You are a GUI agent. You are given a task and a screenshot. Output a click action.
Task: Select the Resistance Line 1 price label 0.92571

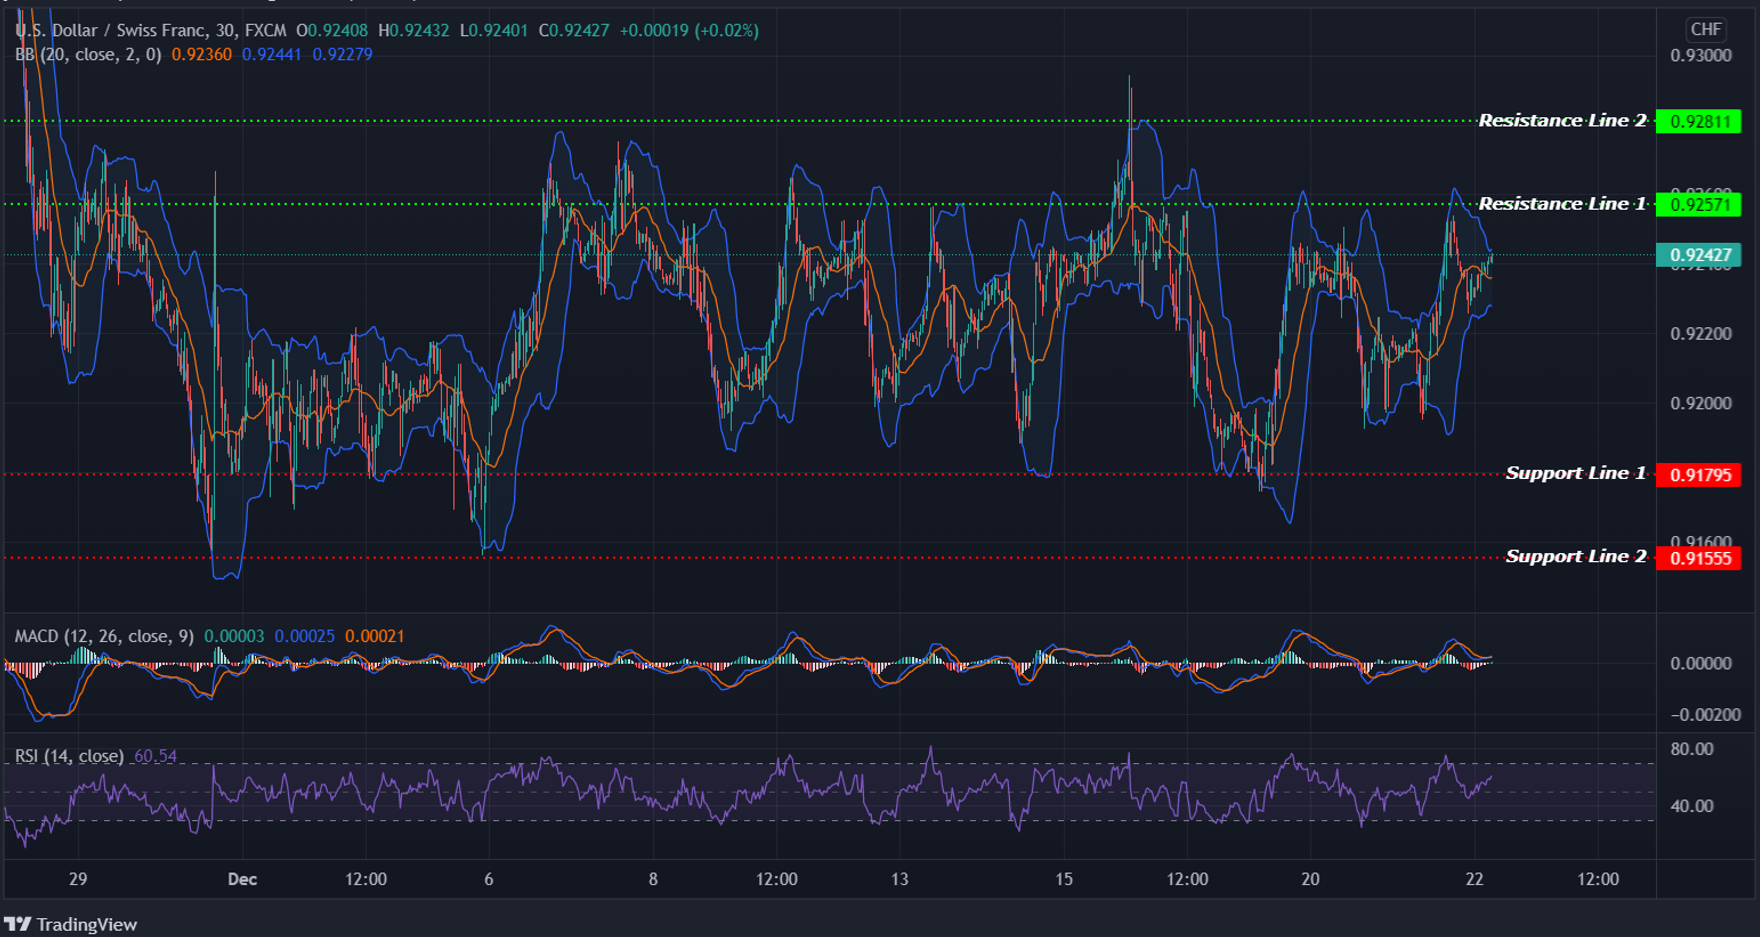[x=1700, y=203]
